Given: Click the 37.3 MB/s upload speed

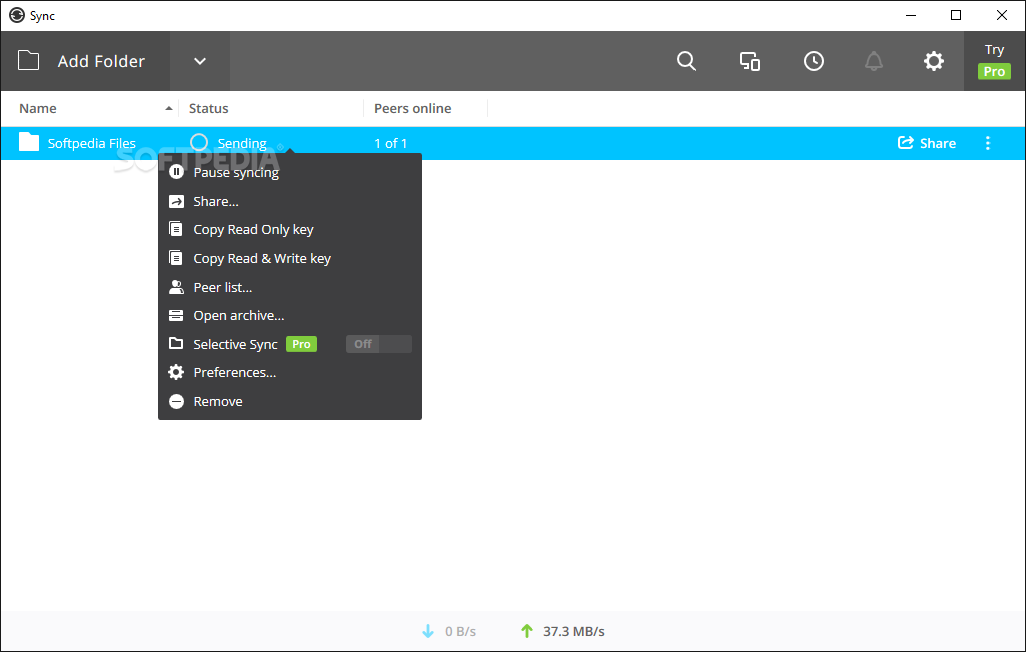Looking at the screenshot, I should tap(574, 632).
